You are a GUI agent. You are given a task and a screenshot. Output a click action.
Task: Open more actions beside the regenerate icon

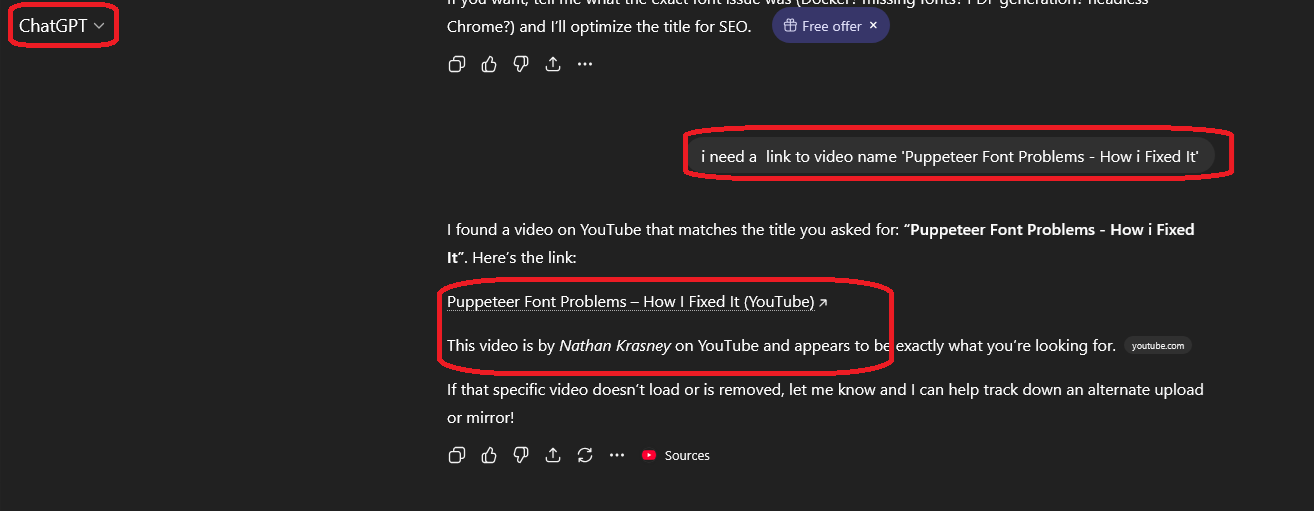pos(617,455)
